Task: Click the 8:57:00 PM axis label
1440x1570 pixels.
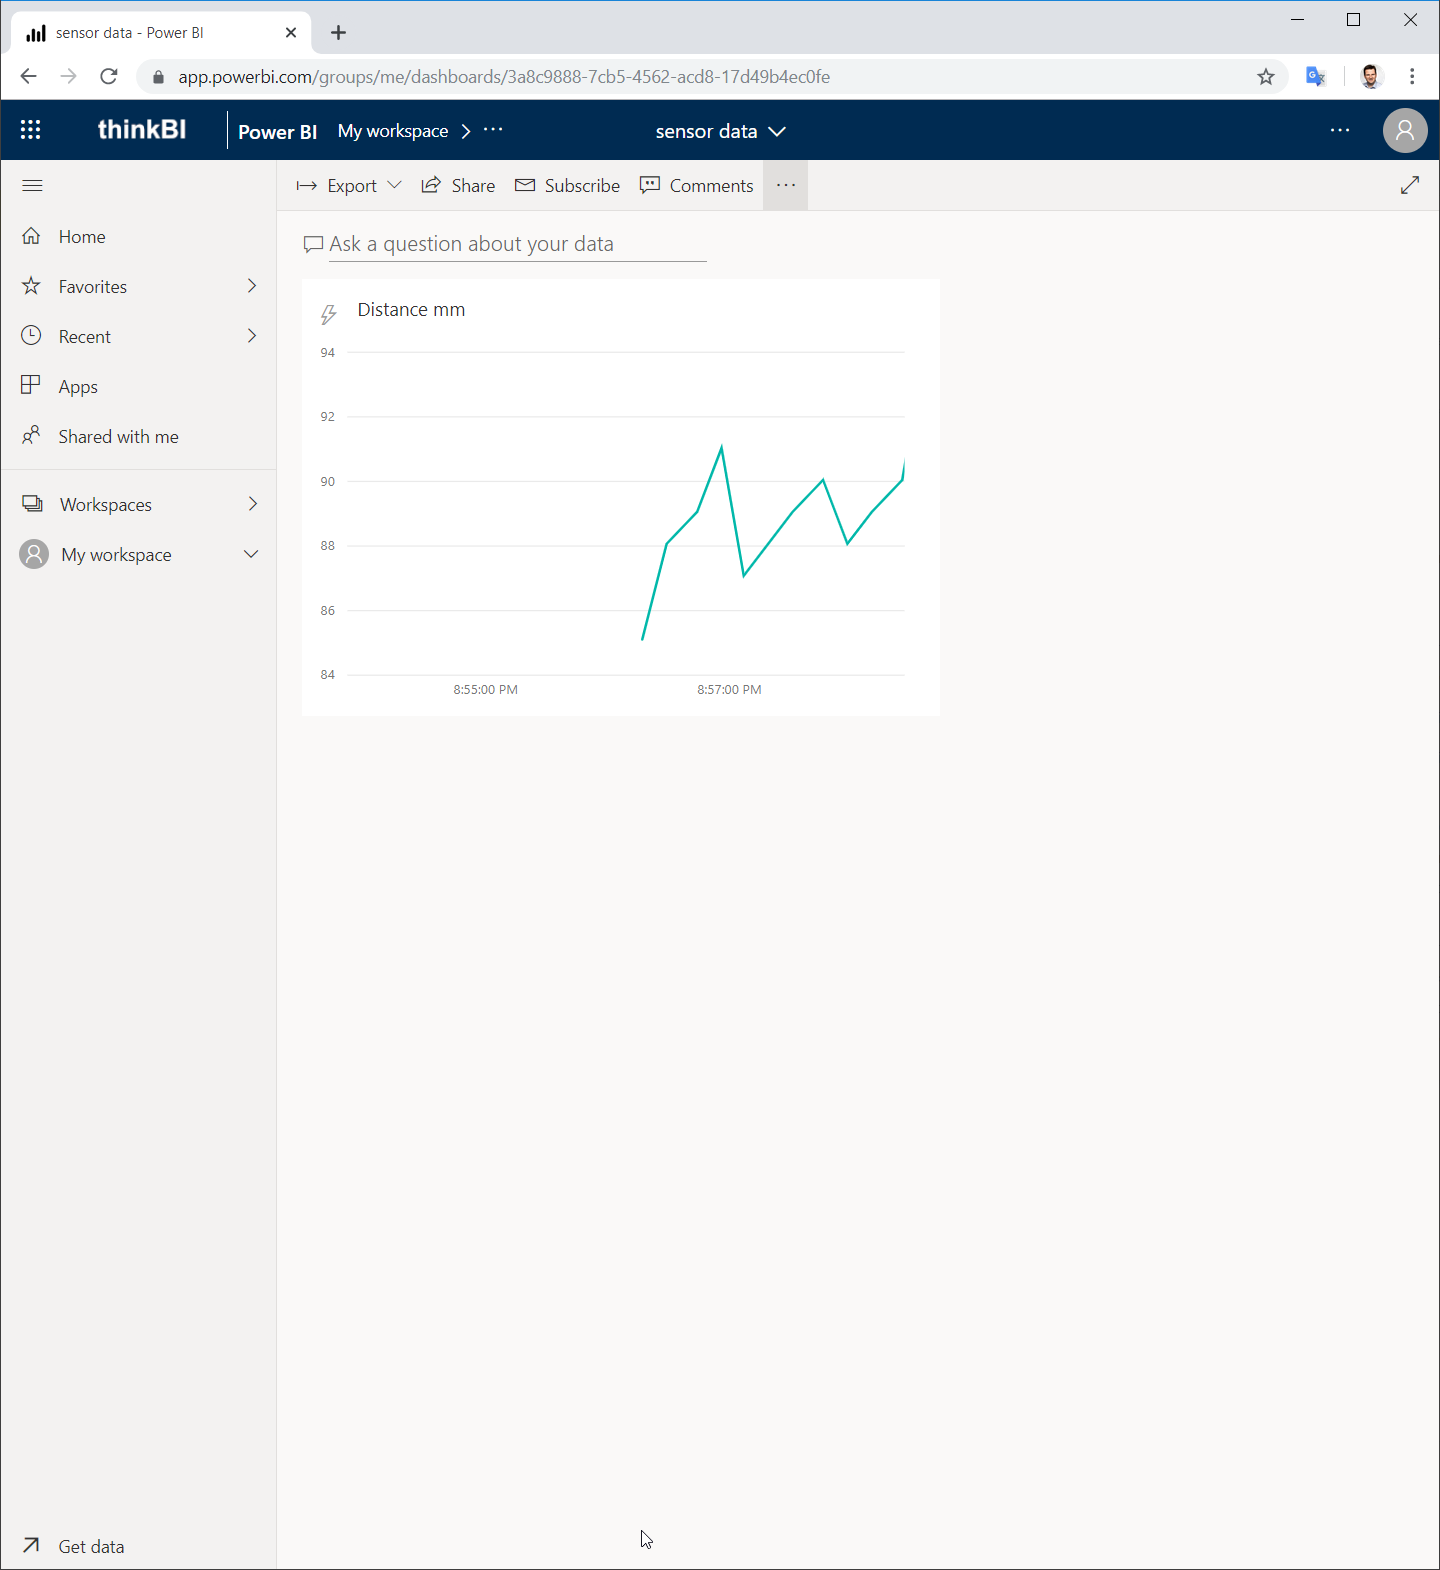Action: 729,690
